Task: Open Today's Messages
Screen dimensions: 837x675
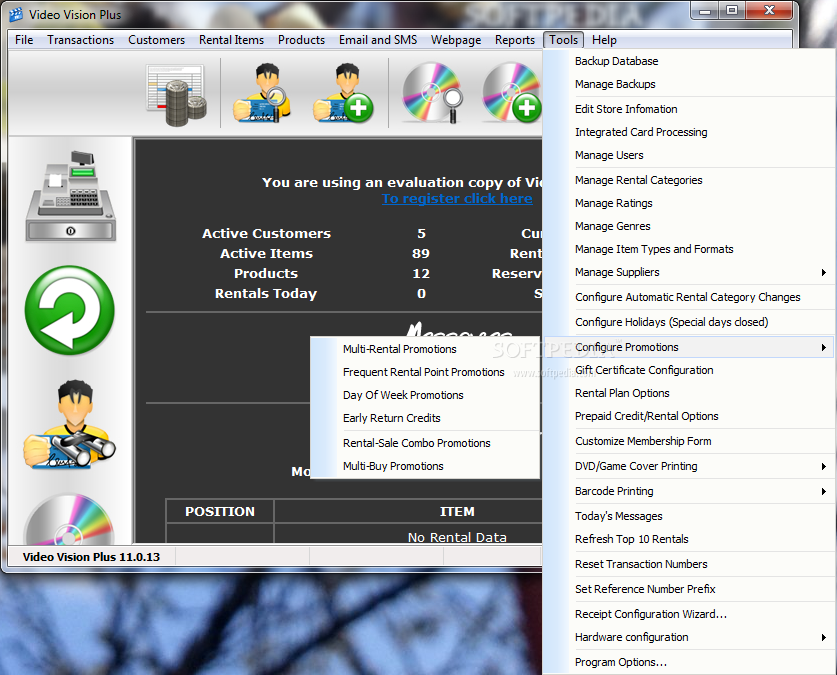Action: coord(689,517)
